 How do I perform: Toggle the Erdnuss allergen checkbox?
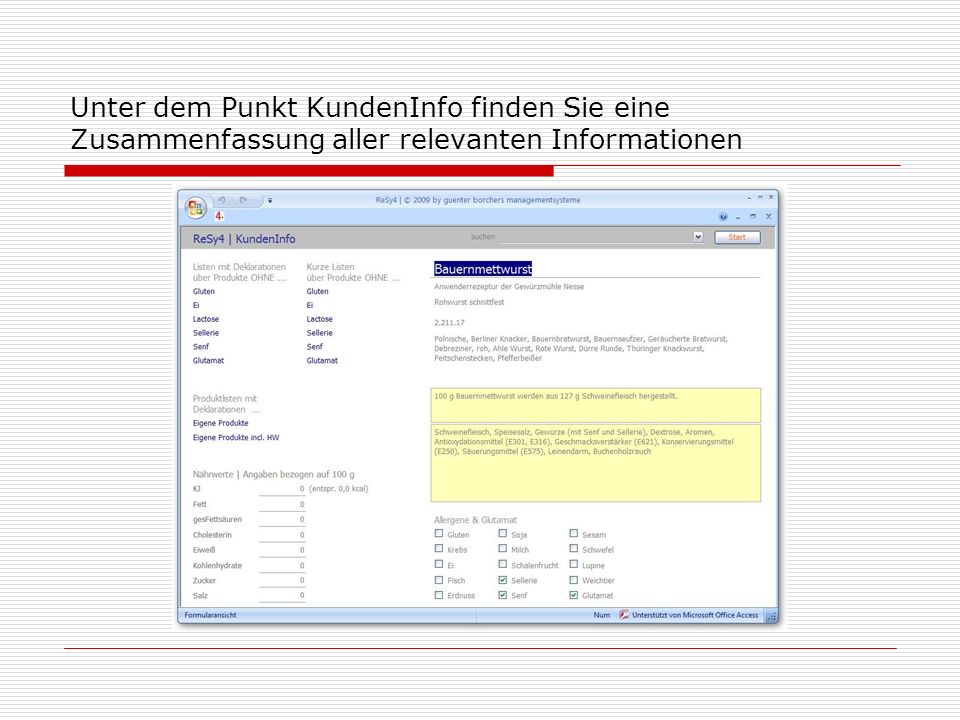(439, 595)
